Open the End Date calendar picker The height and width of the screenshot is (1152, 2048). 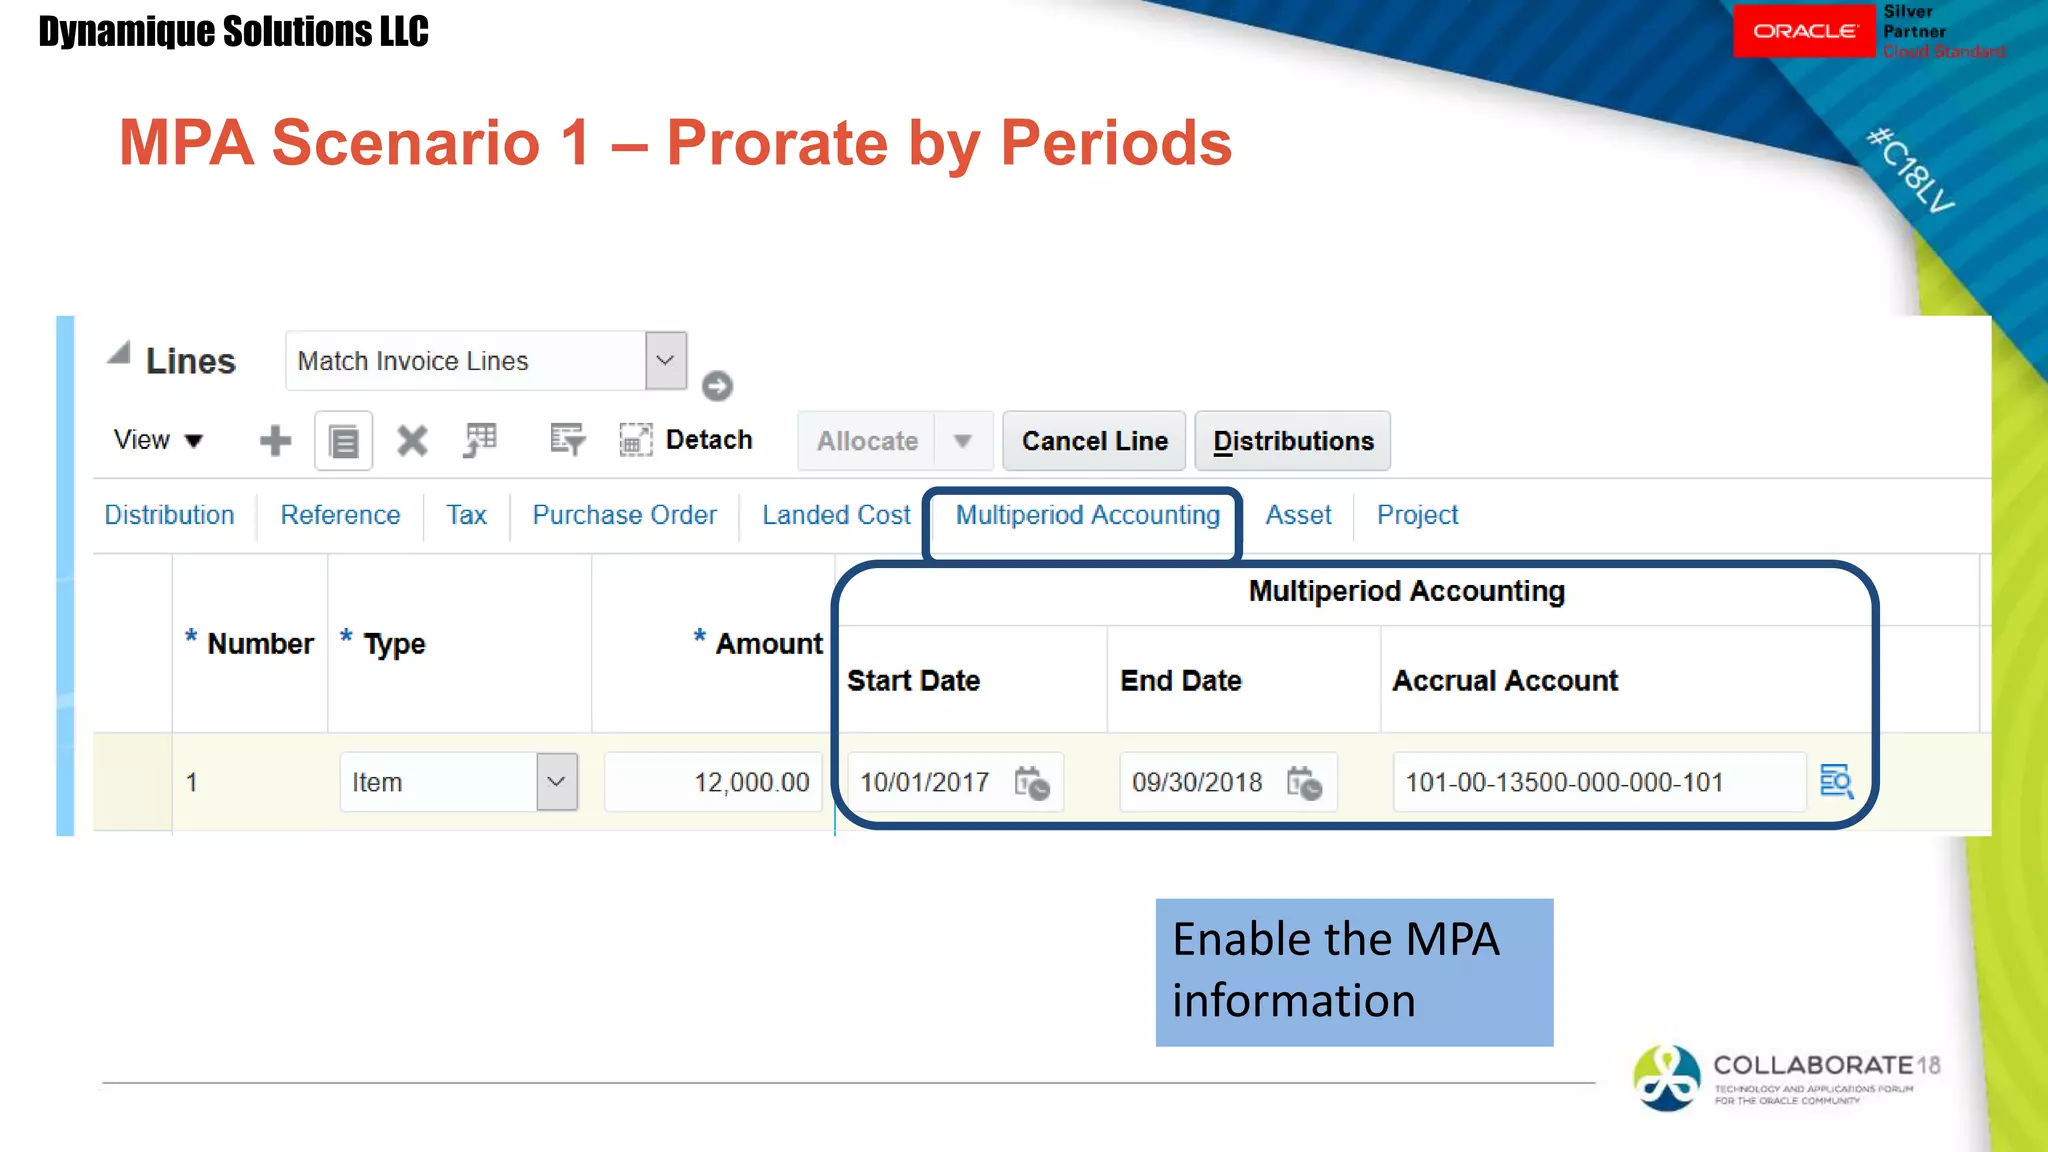click(x=1304, y=783)
